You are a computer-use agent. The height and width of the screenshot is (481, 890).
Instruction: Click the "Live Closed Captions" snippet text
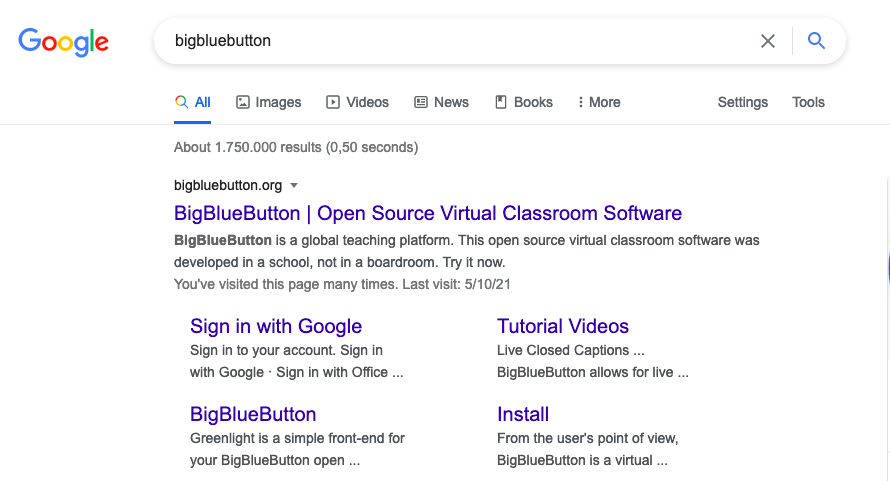[571, 350]
